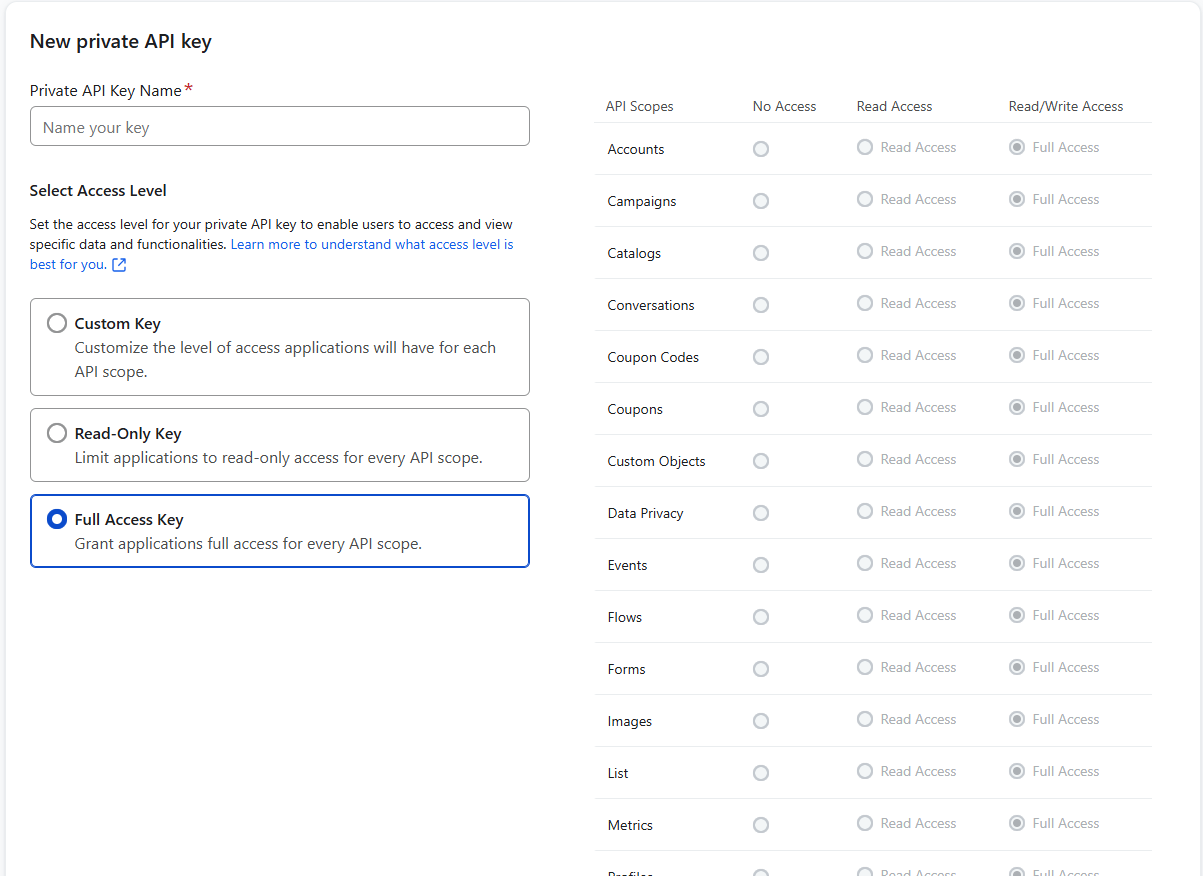Select Full Access for Images scope
Viewport: 1203px width, 876px height.
coord(1017,719)
